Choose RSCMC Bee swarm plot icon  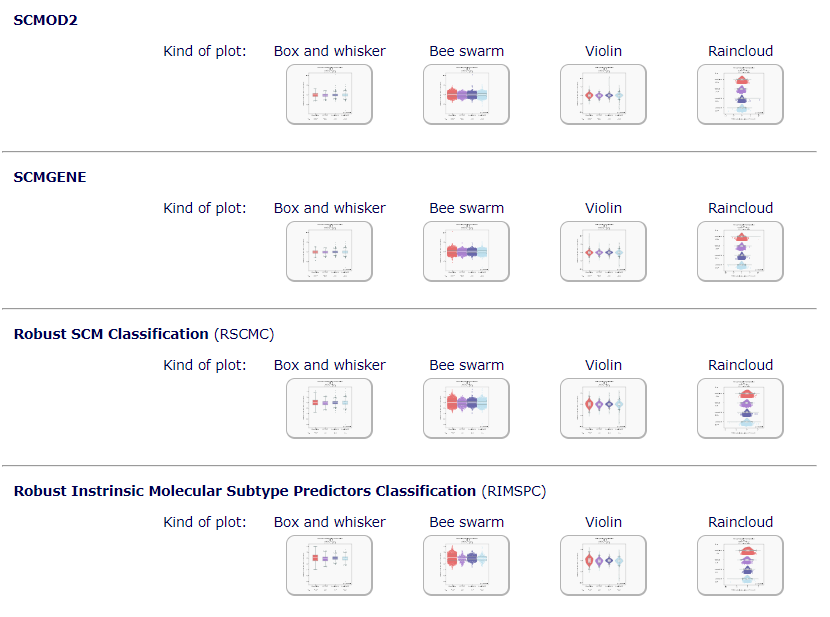466,409
